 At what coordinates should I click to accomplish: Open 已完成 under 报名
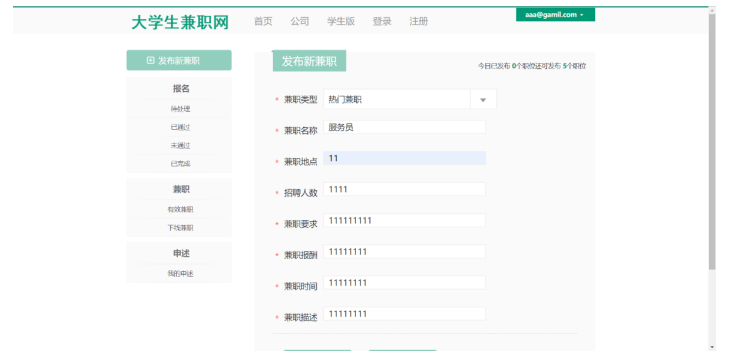coord(180,164)
